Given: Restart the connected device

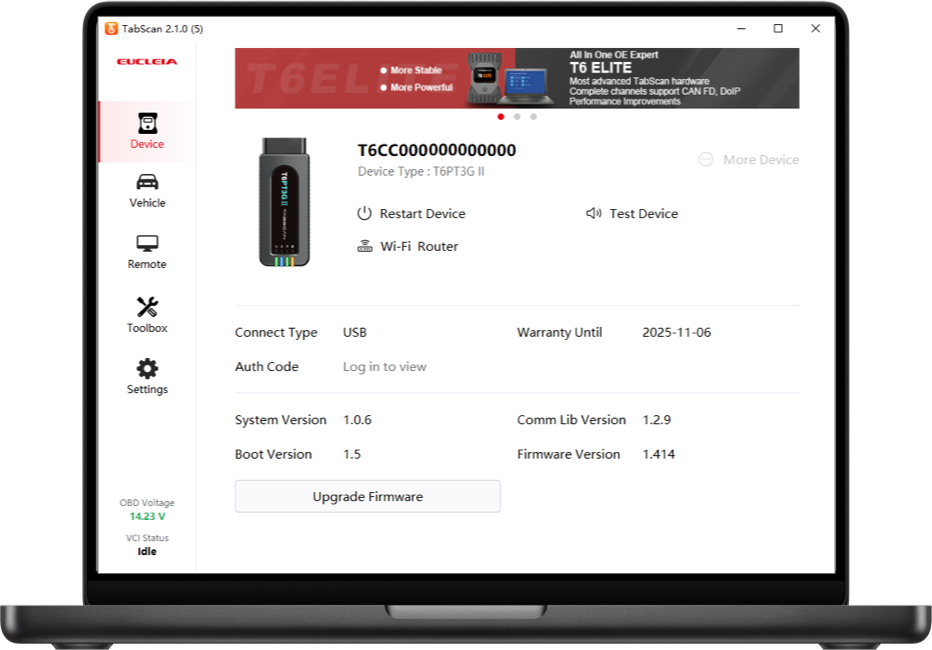Looking at the screenshot, I should click(411, 213).
